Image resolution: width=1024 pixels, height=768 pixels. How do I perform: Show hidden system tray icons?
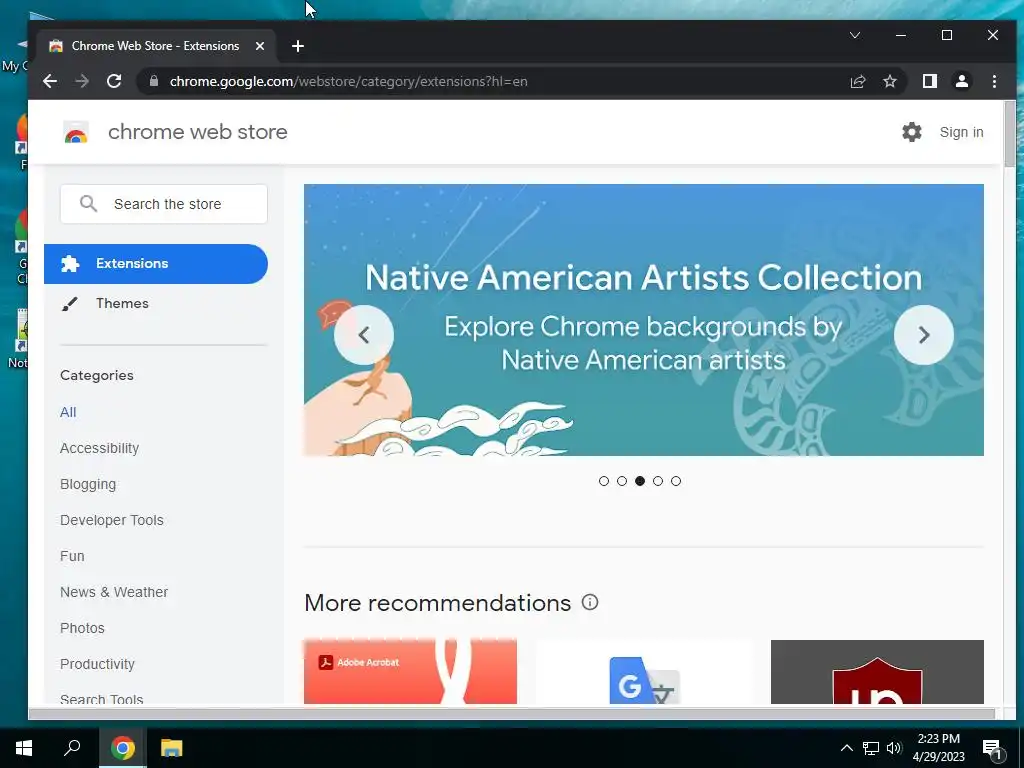[846, 748]
